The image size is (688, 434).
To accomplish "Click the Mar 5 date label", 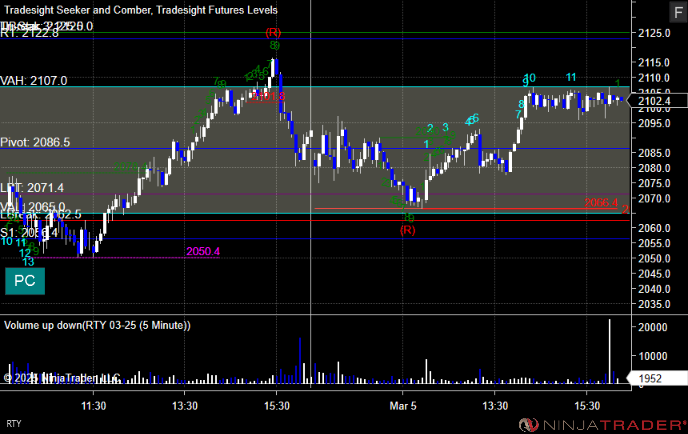I will (403, 406).
